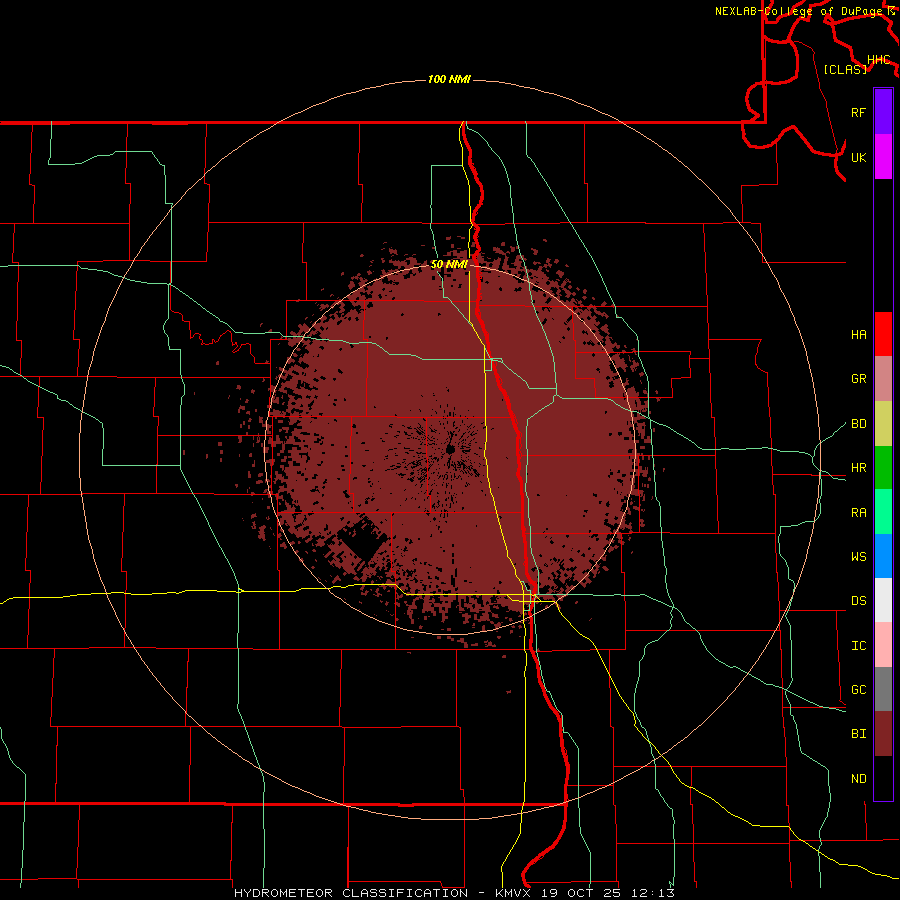Click the KMVX station identifier

pyautogui.click(x=514, y=893)
